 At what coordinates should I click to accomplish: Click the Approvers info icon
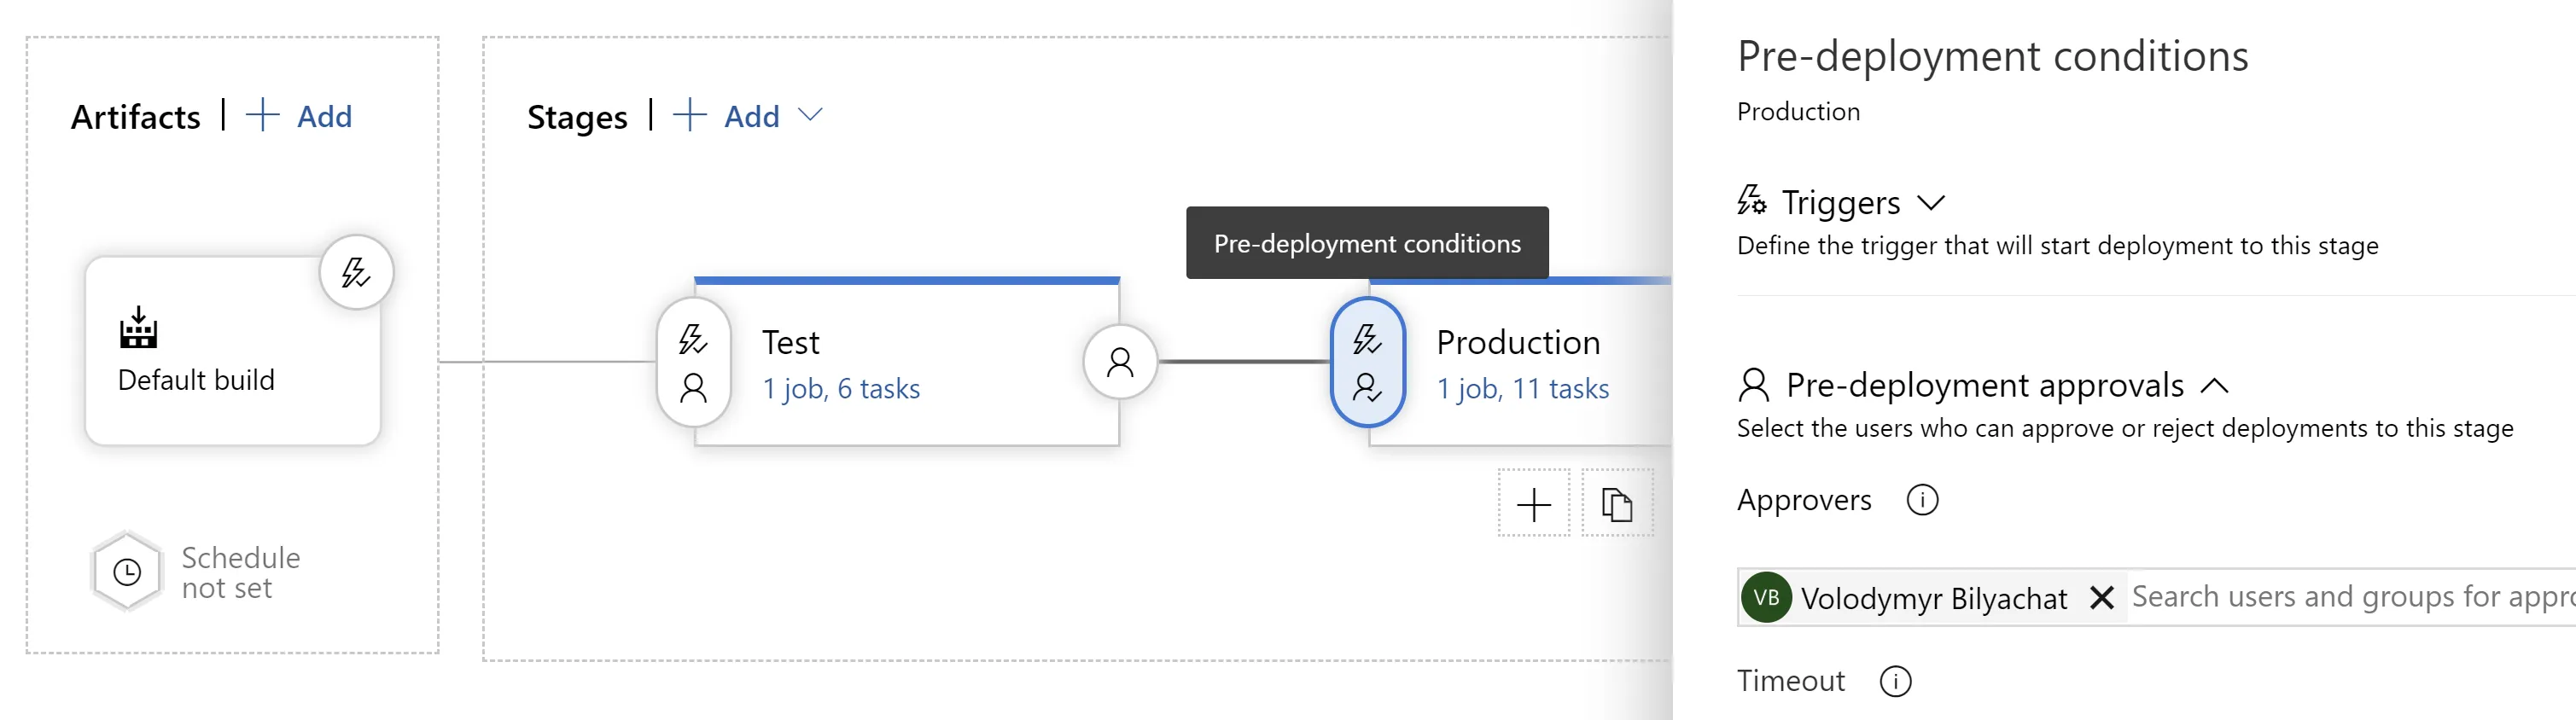(x=1922, y=500)
